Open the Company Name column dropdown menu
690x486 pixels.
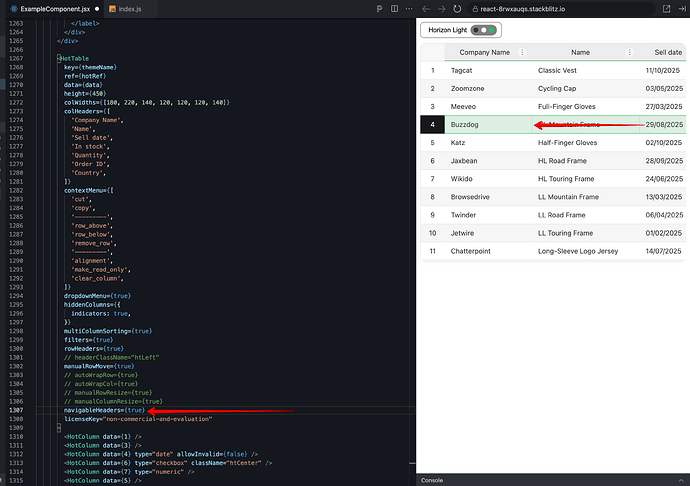pyautogui.click(x=522, y=52)
